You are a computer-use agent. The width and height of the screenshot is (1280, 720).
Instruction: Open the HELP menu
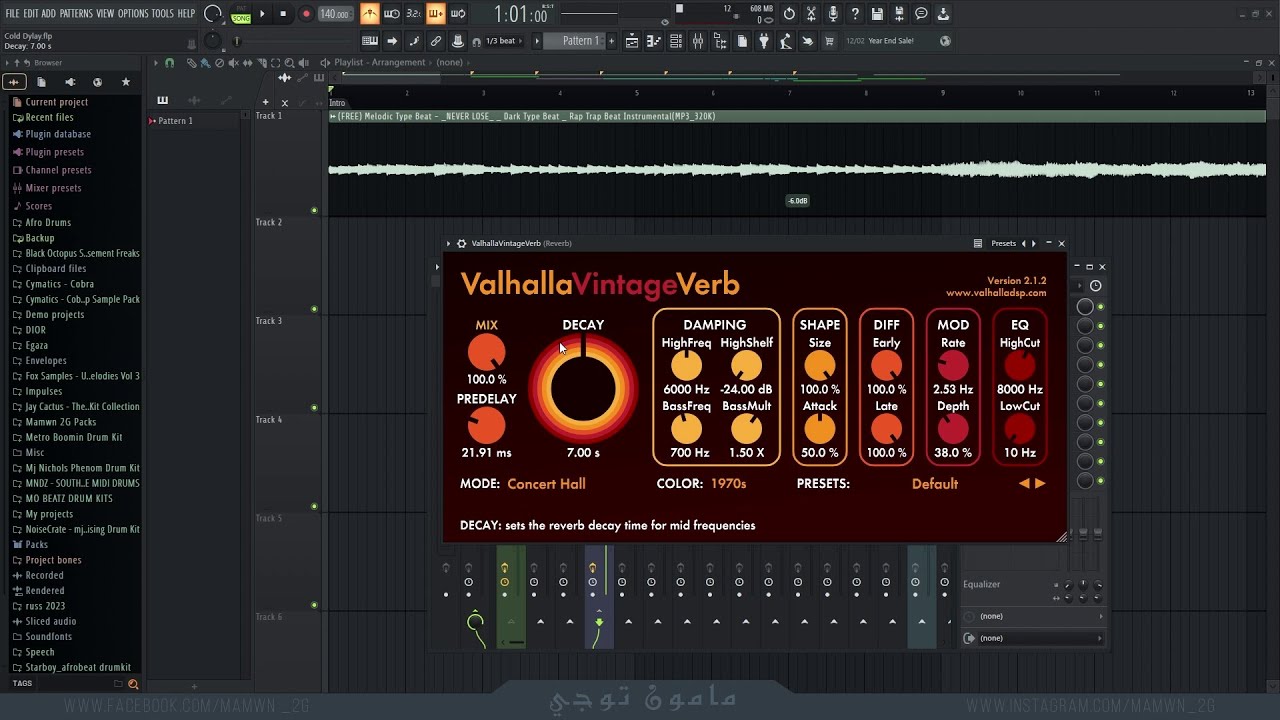click(187, 14)
